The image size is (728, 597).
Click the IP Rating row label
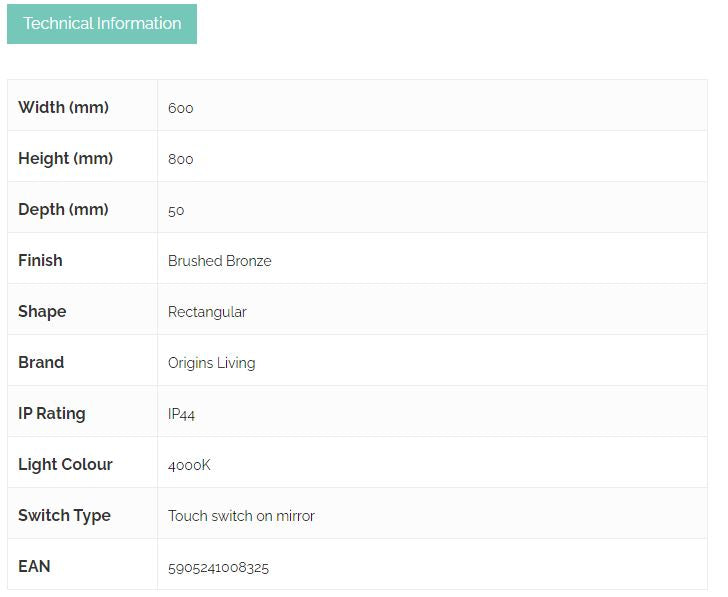(52, 413)
